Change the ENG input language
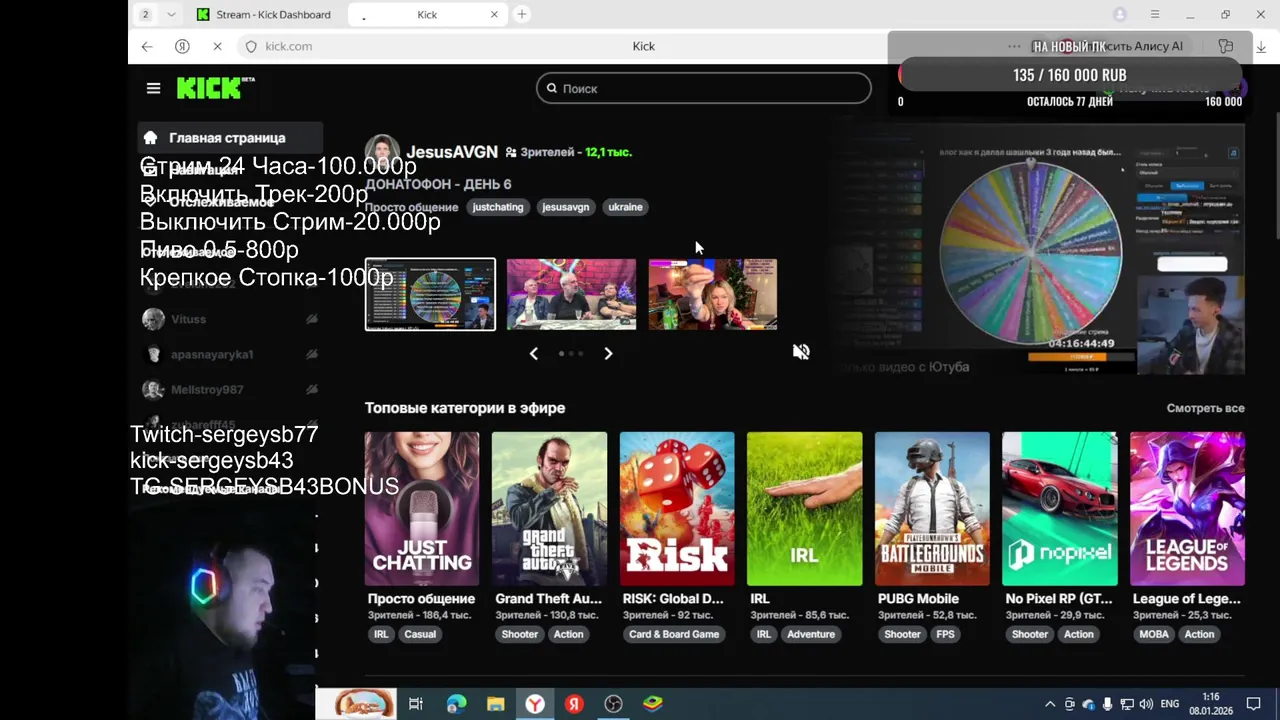 point(1169,704)
